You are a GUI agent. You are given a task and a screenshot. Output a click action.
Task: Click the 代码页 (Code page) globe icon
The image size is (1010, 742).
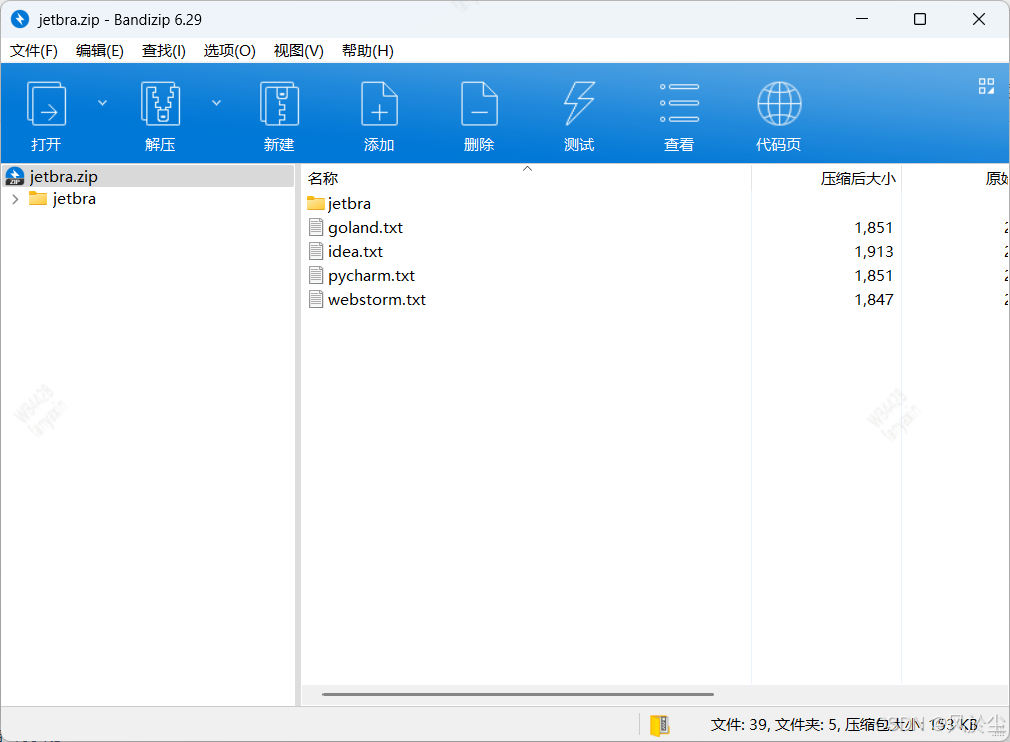tap(779, 104)
